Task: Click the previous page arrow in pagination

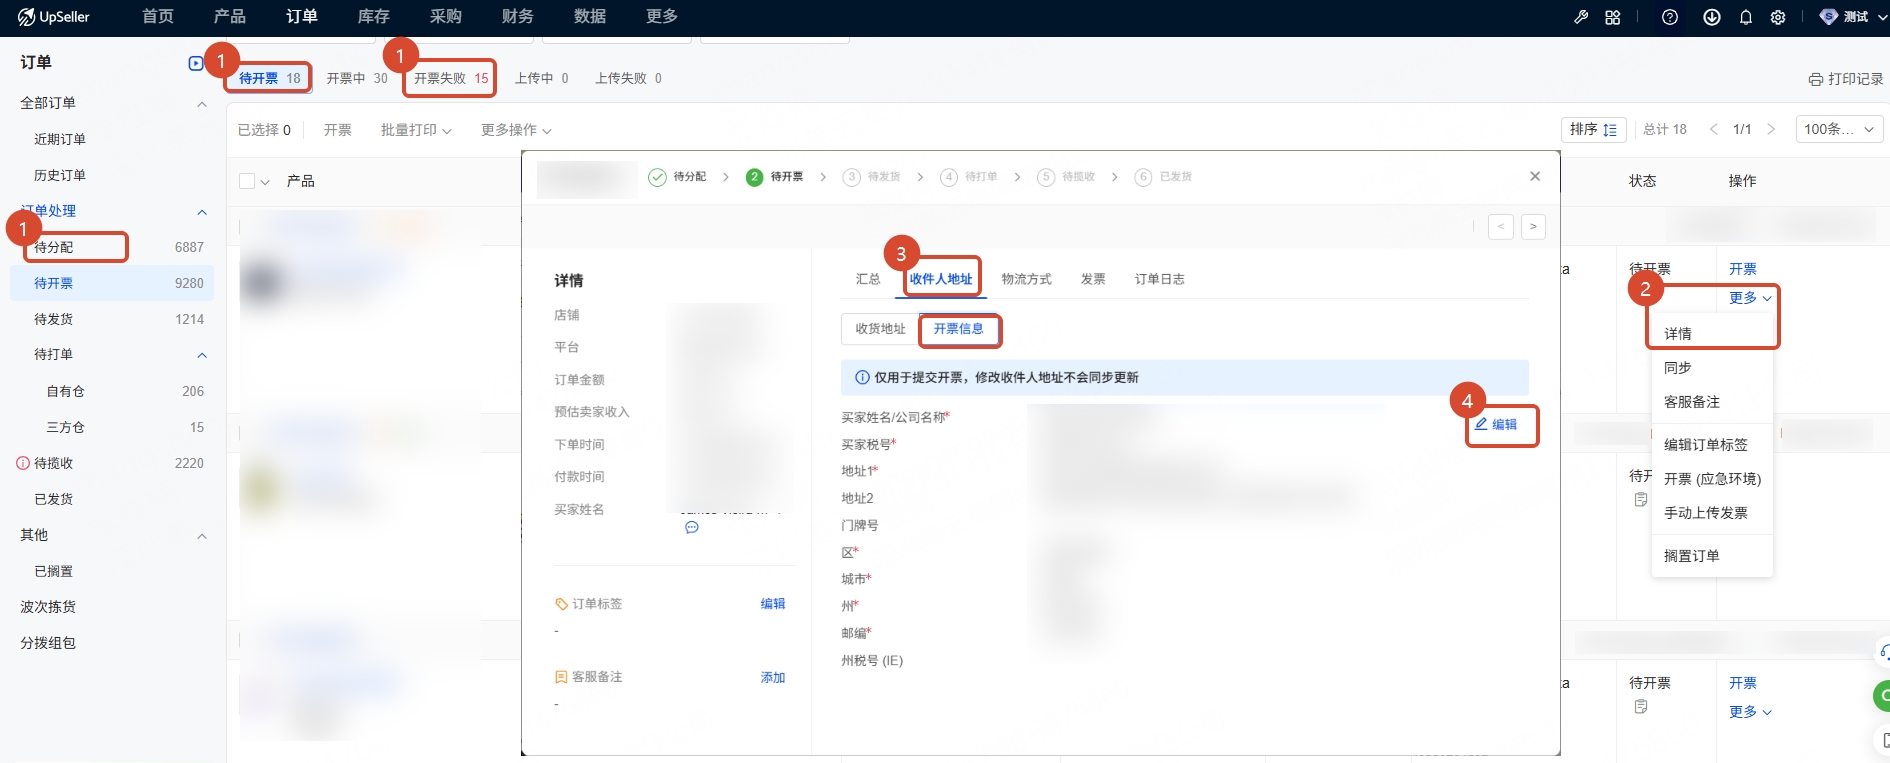Action: [1714, 129]
